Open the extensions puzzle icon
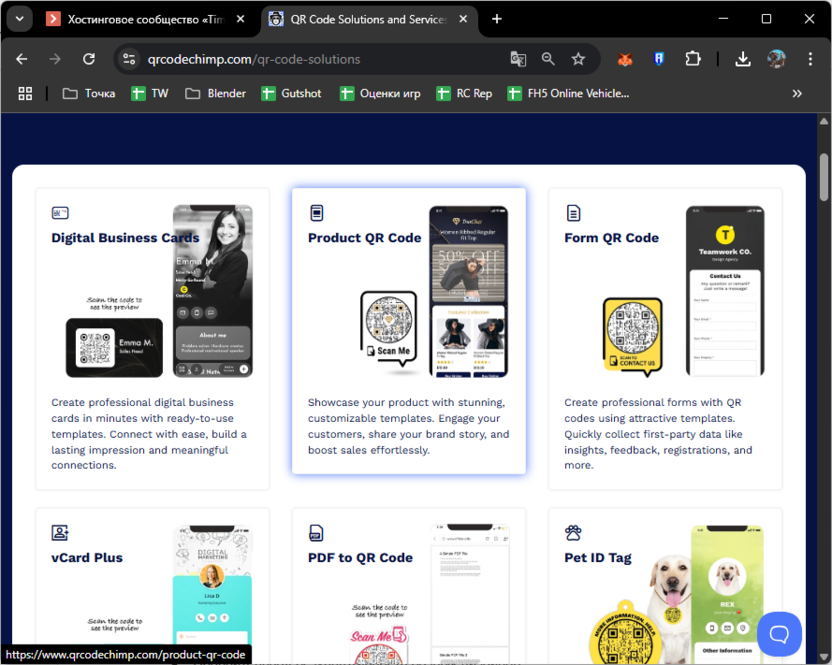This screenshot has width=832, height=665. (x=692, y=59)
